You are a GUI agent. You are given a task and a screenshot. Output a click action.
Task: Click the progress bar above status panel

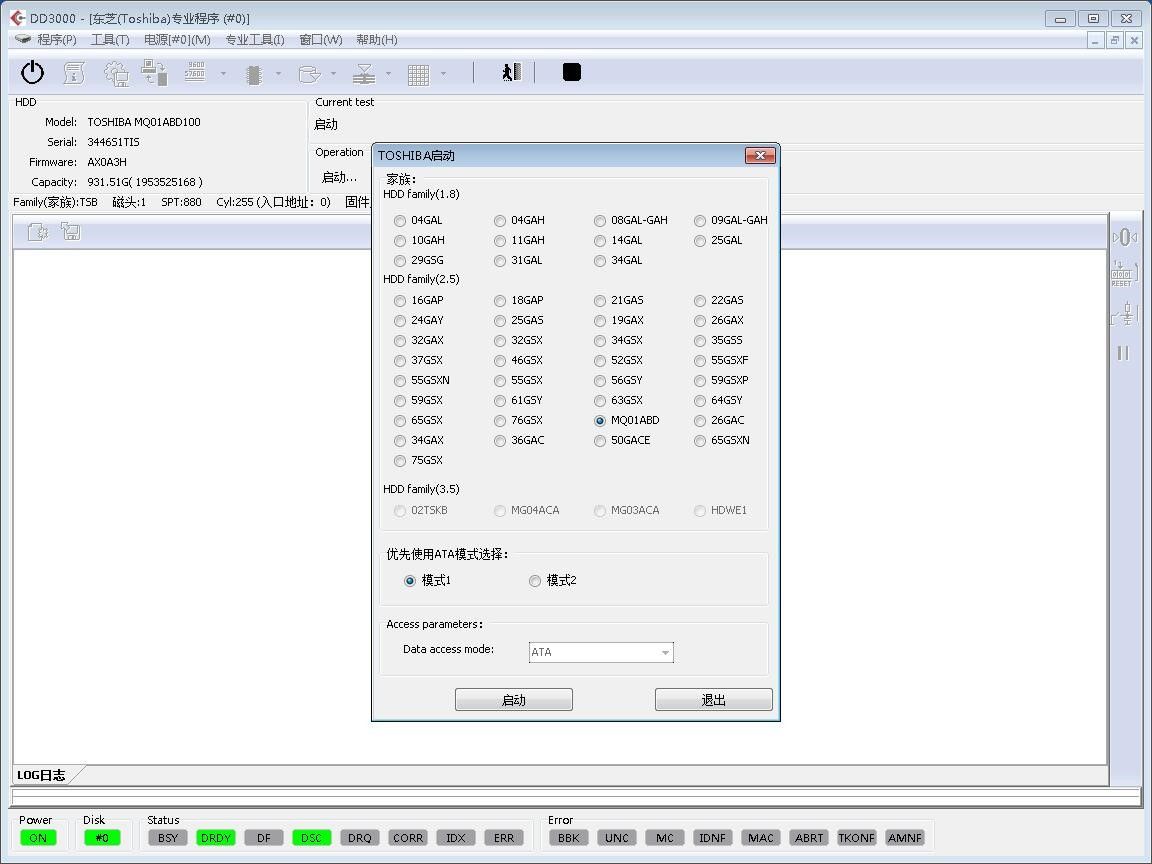coord(575,797)
